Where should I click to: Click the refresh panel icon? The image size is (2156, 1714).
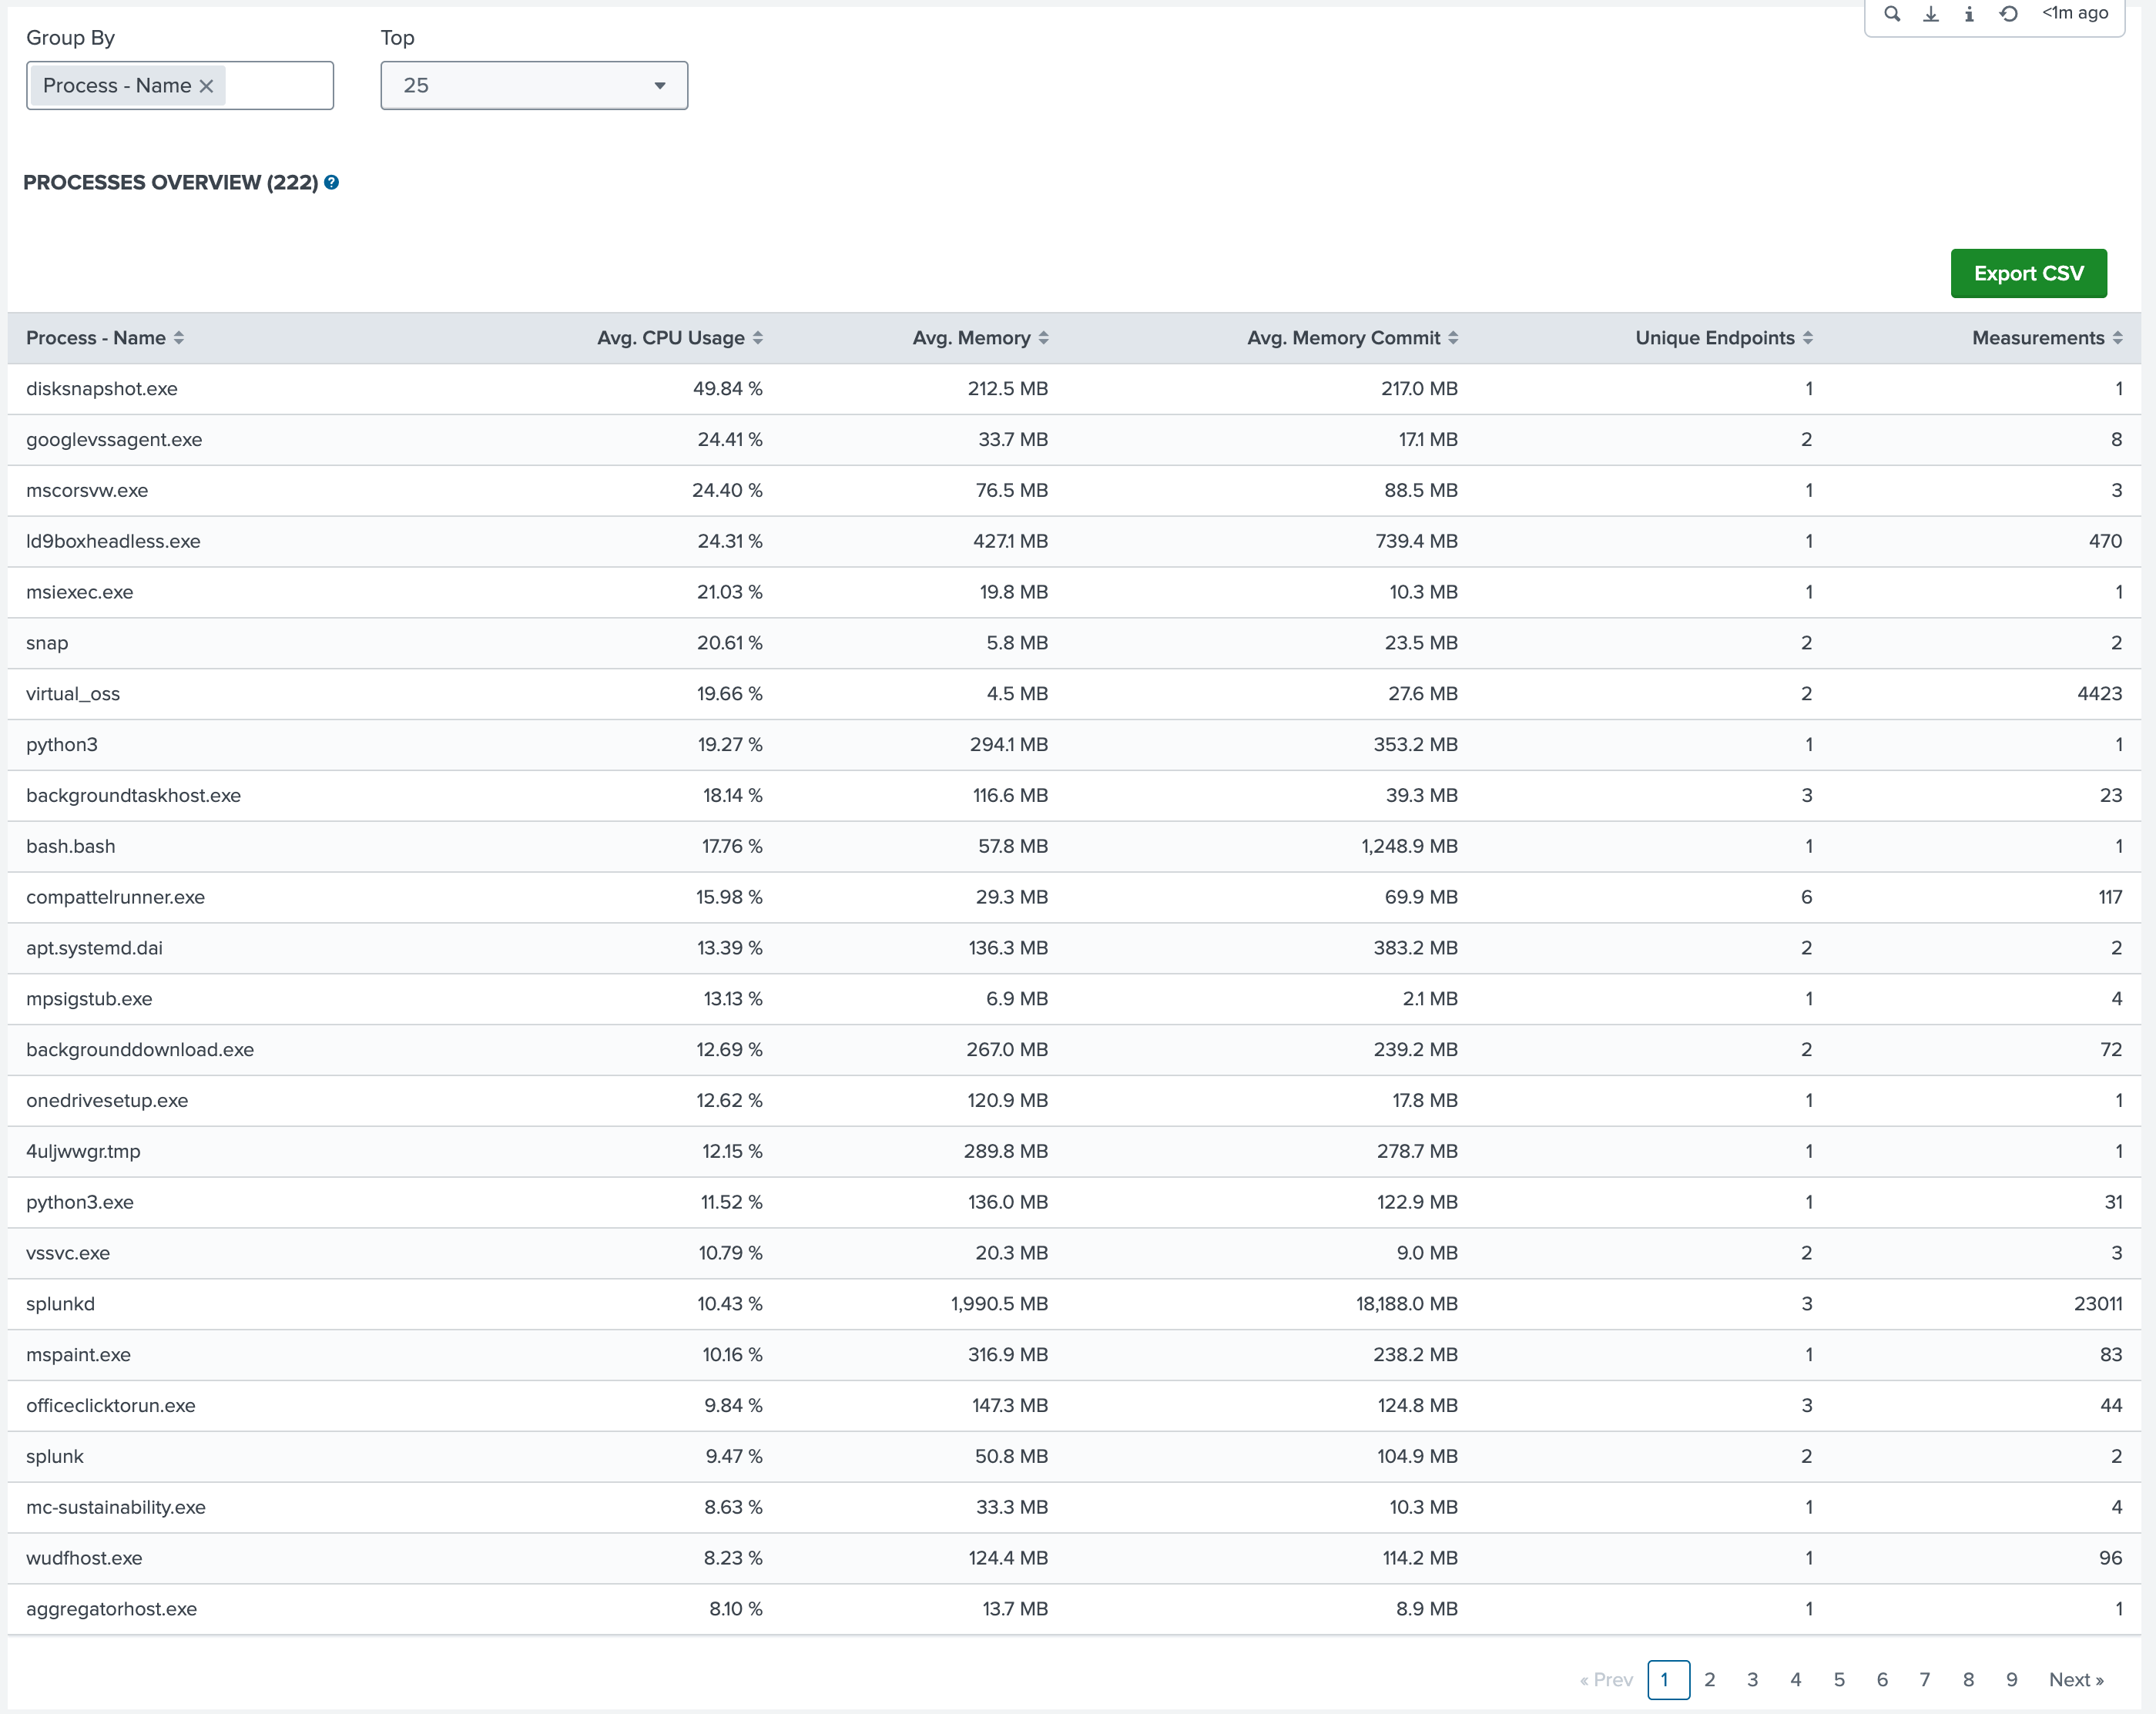tap(2008, 14)
